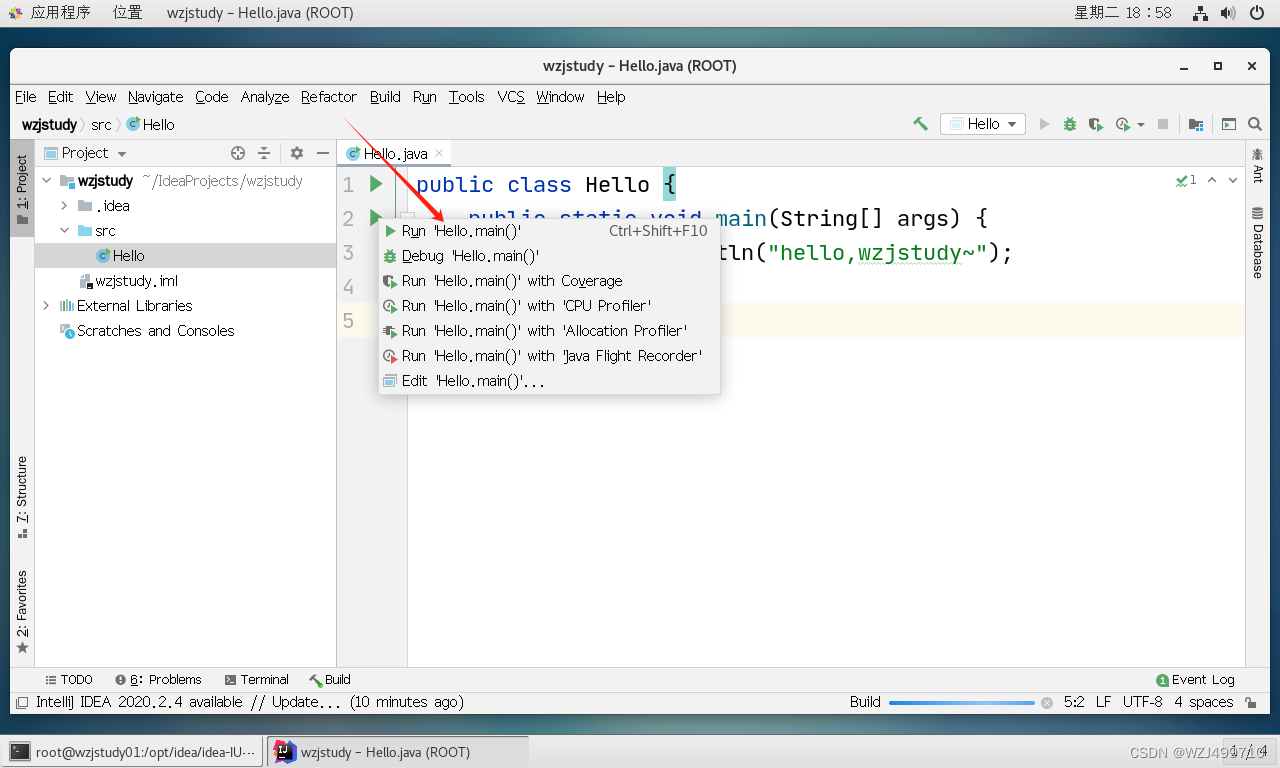Toggle the Z: Structure tool window tab

[22, 497]
